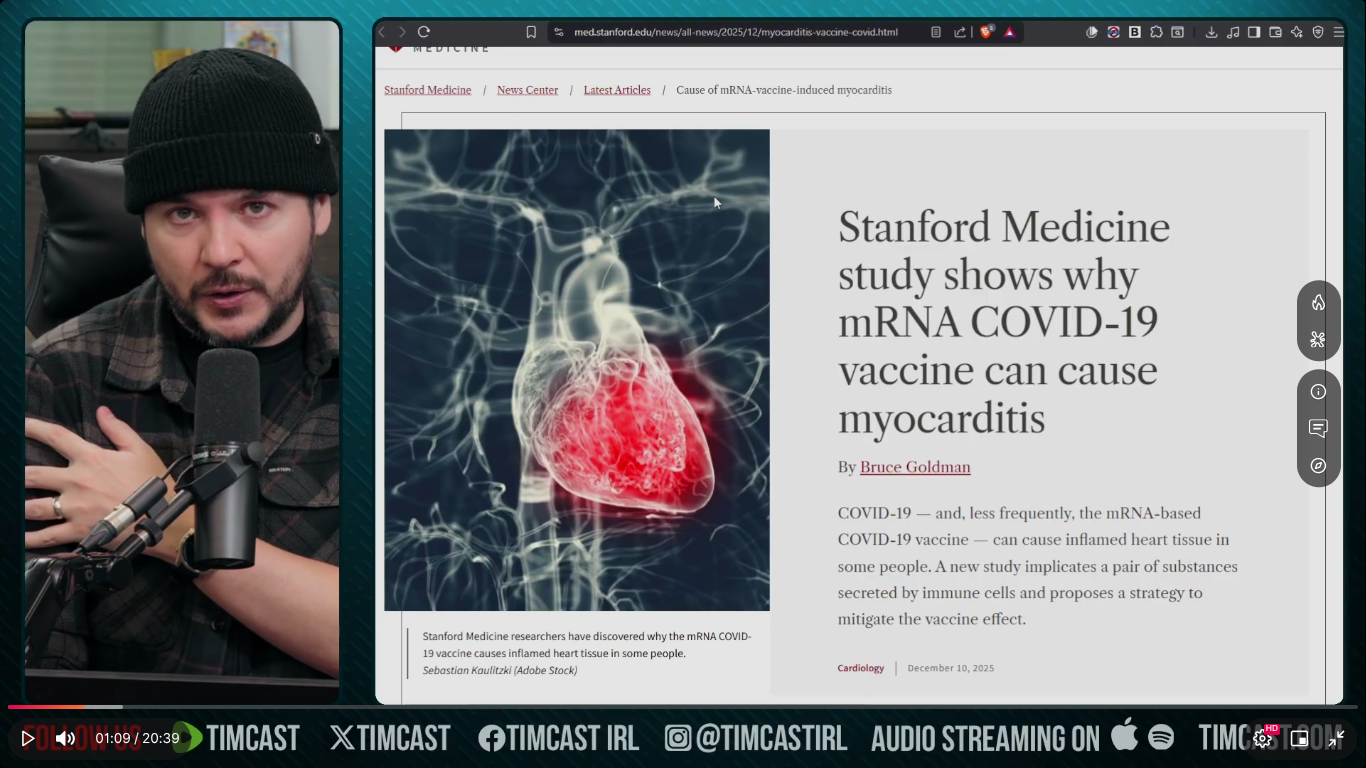Viewport: 1366px width, 768px height.
Task: Open the Stanford Medicine breadcrumb link
Action: [x=428, y=90]
